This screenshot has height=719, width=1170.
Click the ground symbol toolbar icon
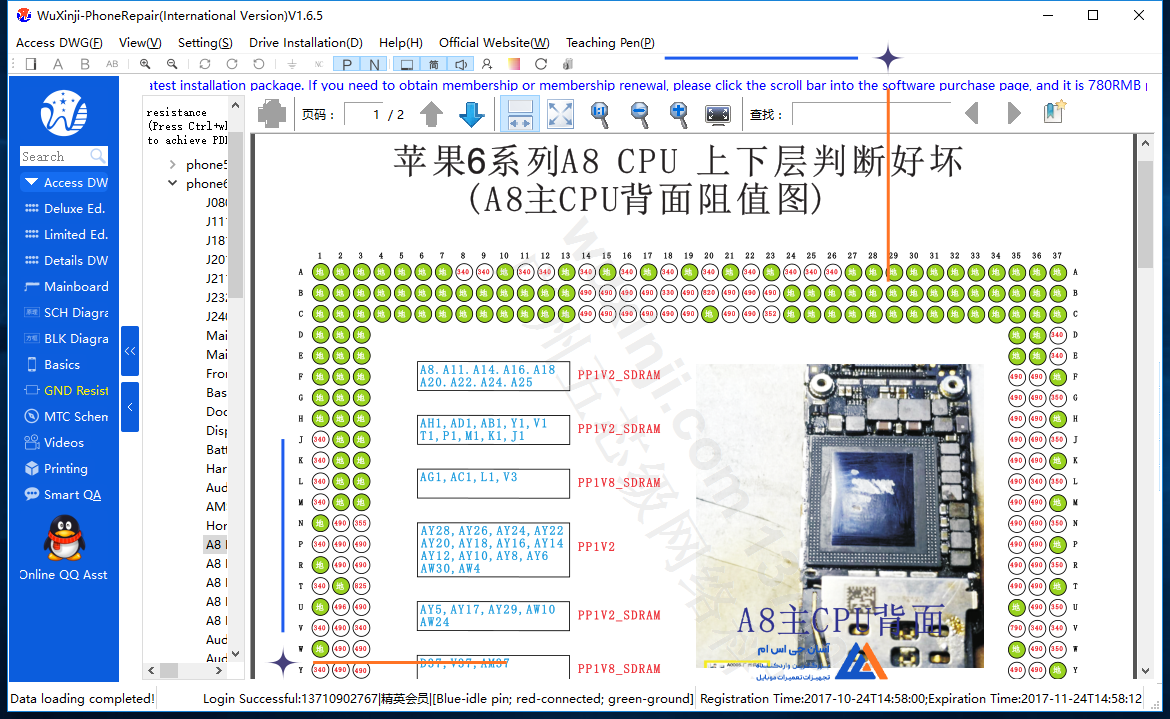292,64
